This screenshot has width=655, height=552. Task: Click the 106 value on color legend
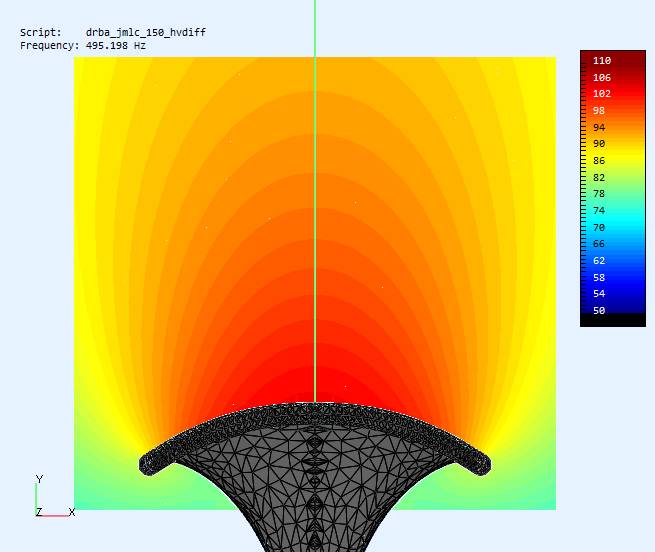[602, 77]
